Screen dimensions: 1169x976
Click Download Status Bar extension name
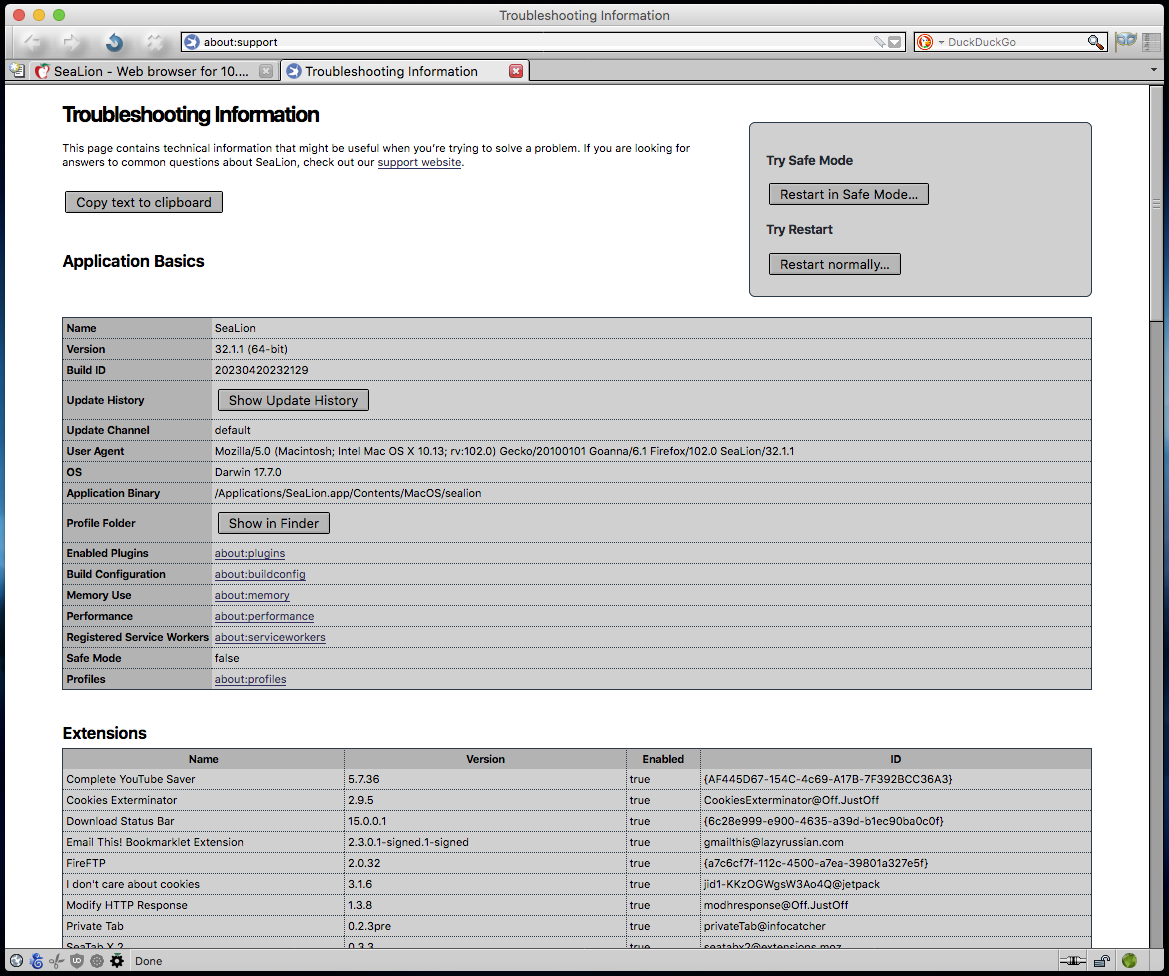click(x=120, y=821)
